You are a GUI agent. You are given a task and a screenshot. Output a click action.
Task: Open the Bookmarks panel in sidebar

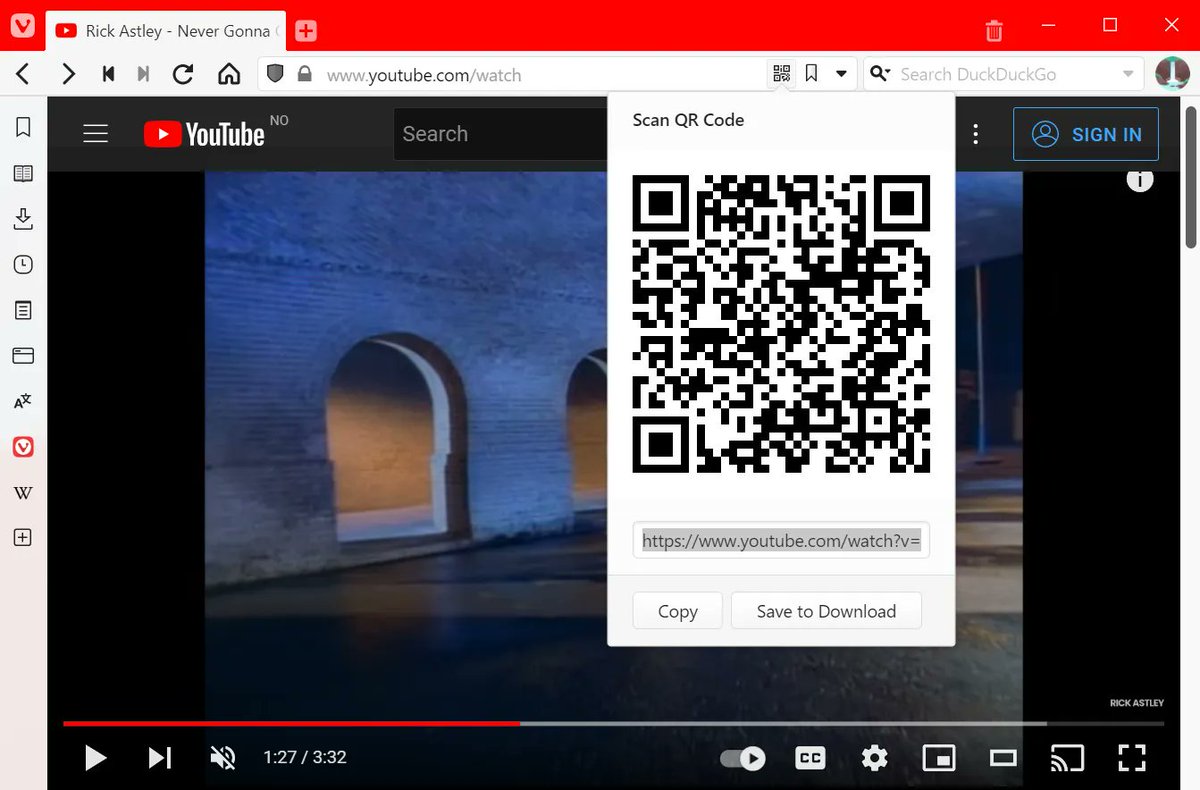(23, 127)
